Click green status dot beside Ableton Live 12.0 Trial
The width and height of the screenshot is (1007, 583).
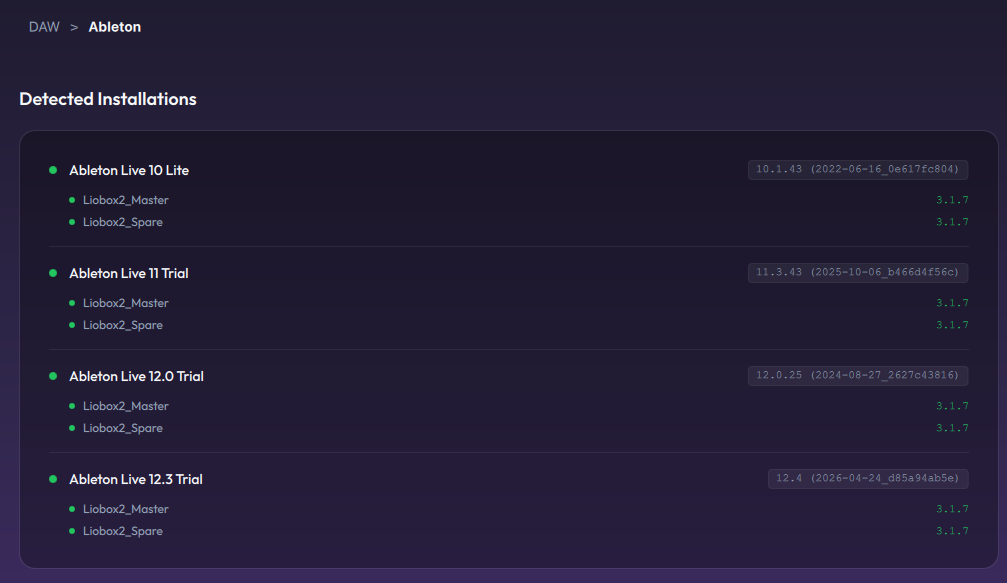(53, 376)
